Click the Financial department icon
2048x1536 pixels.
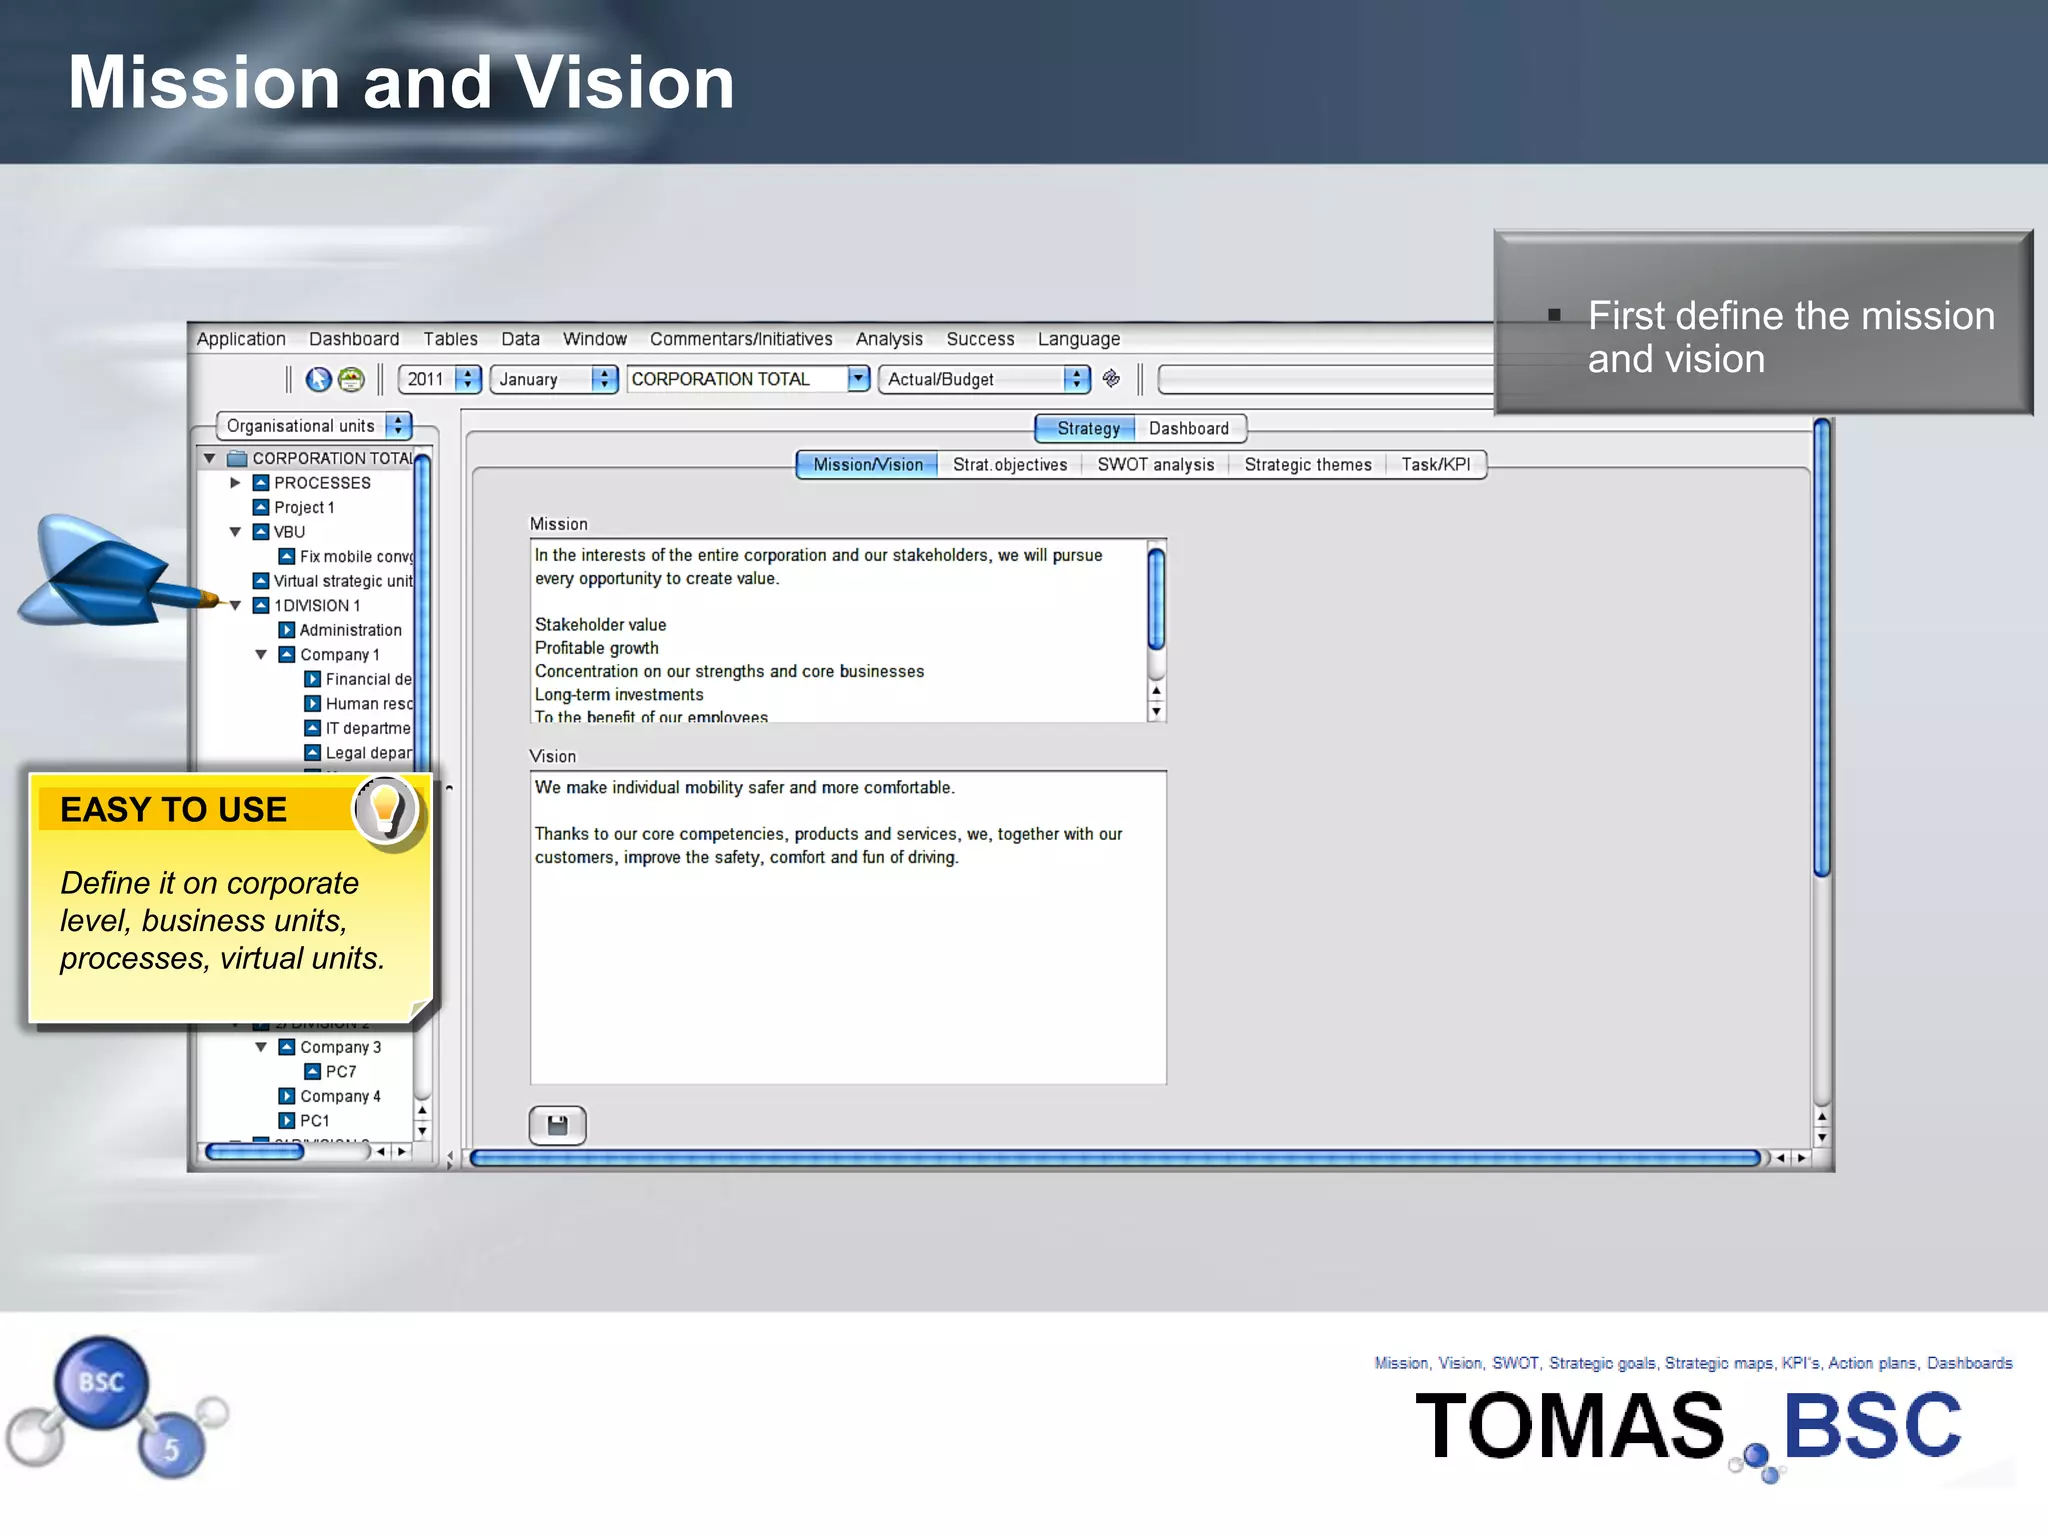tap(313, 680)
